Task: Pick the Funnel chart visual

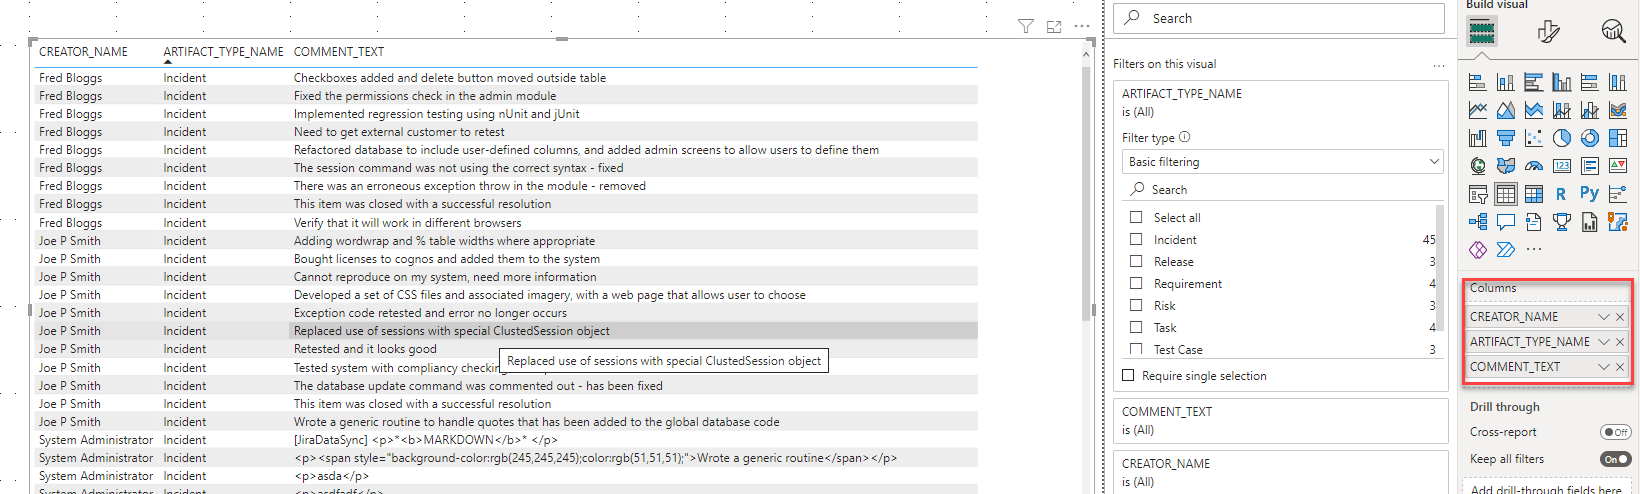Action: [1505, 138]
